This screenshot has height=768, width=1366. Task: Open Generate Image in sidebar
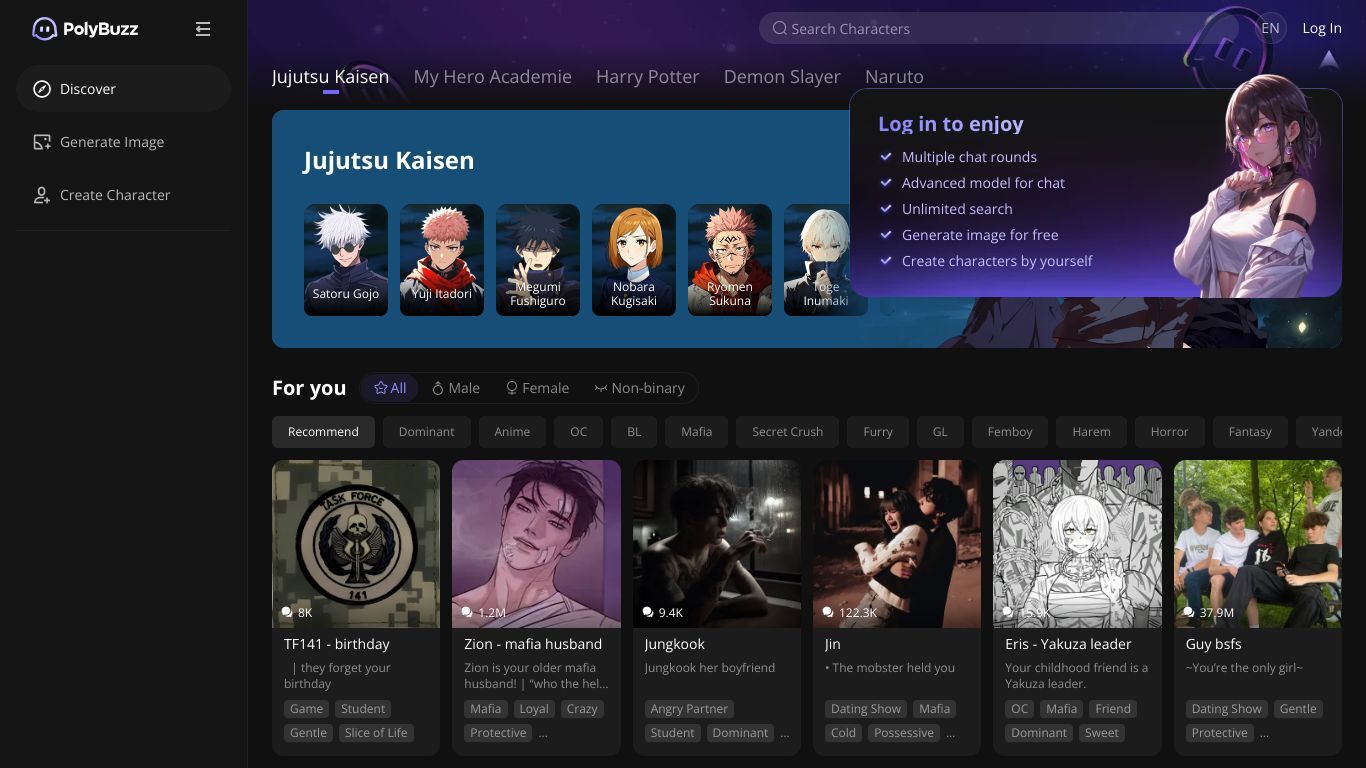(123, 142)
